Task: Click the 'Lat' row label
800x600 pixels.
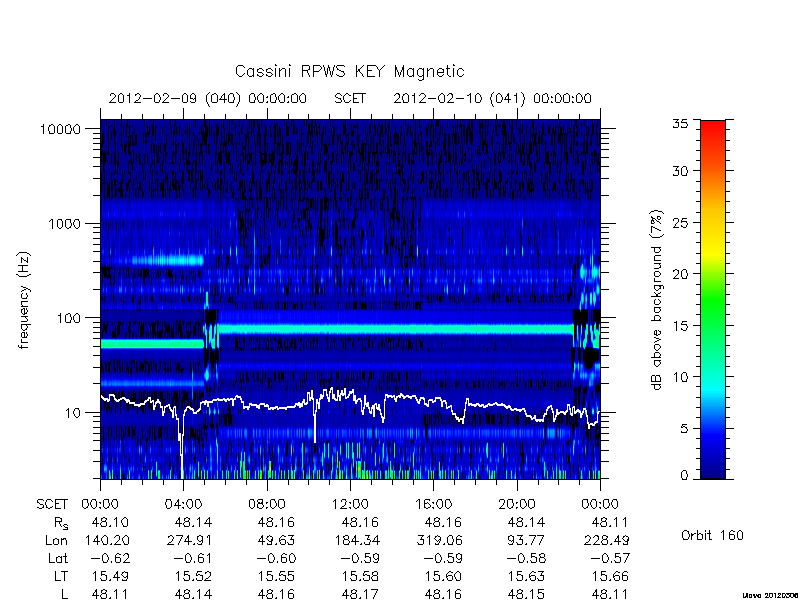Action: [58, 558]
